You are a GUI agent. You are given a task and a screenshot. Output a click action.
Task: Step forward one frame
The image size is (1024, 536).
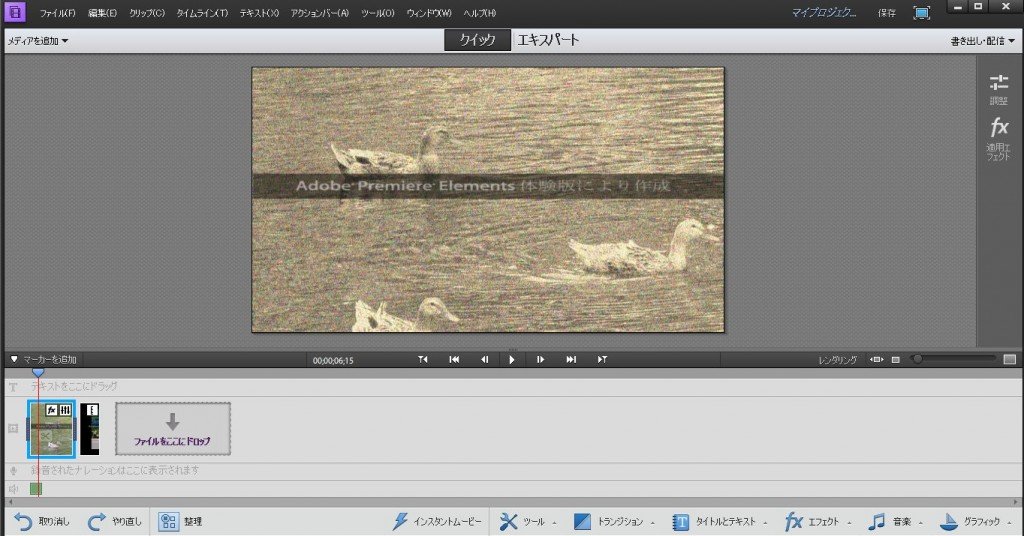[x=541, y=360]
